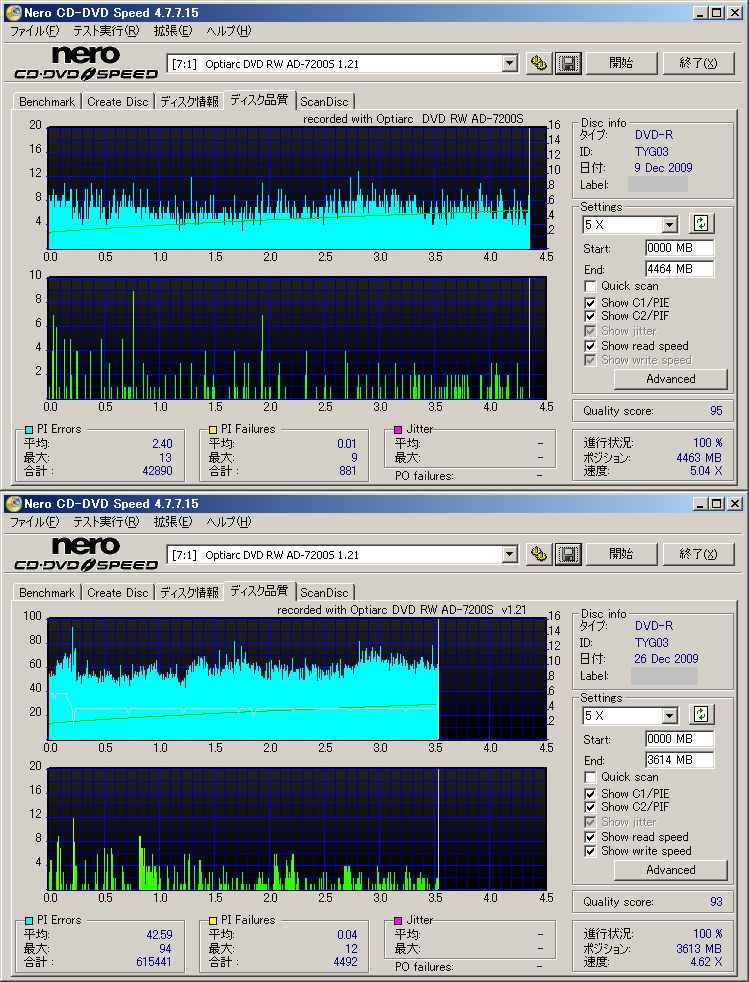
Task: Click the save floppy icon in bottom window
Action: coord(568,554)
